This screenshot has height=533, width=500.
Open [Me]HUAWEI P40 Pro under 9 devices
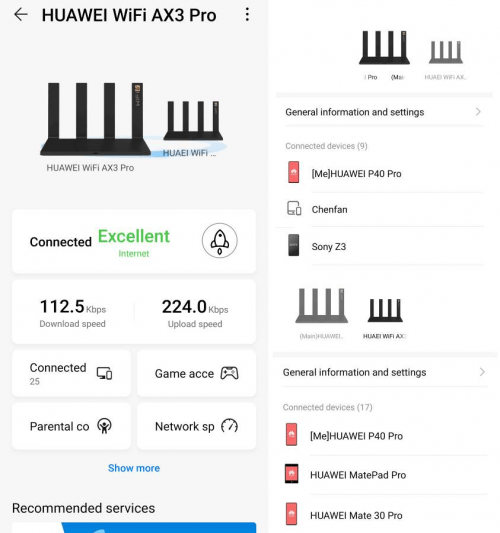[x=384, y=173]
